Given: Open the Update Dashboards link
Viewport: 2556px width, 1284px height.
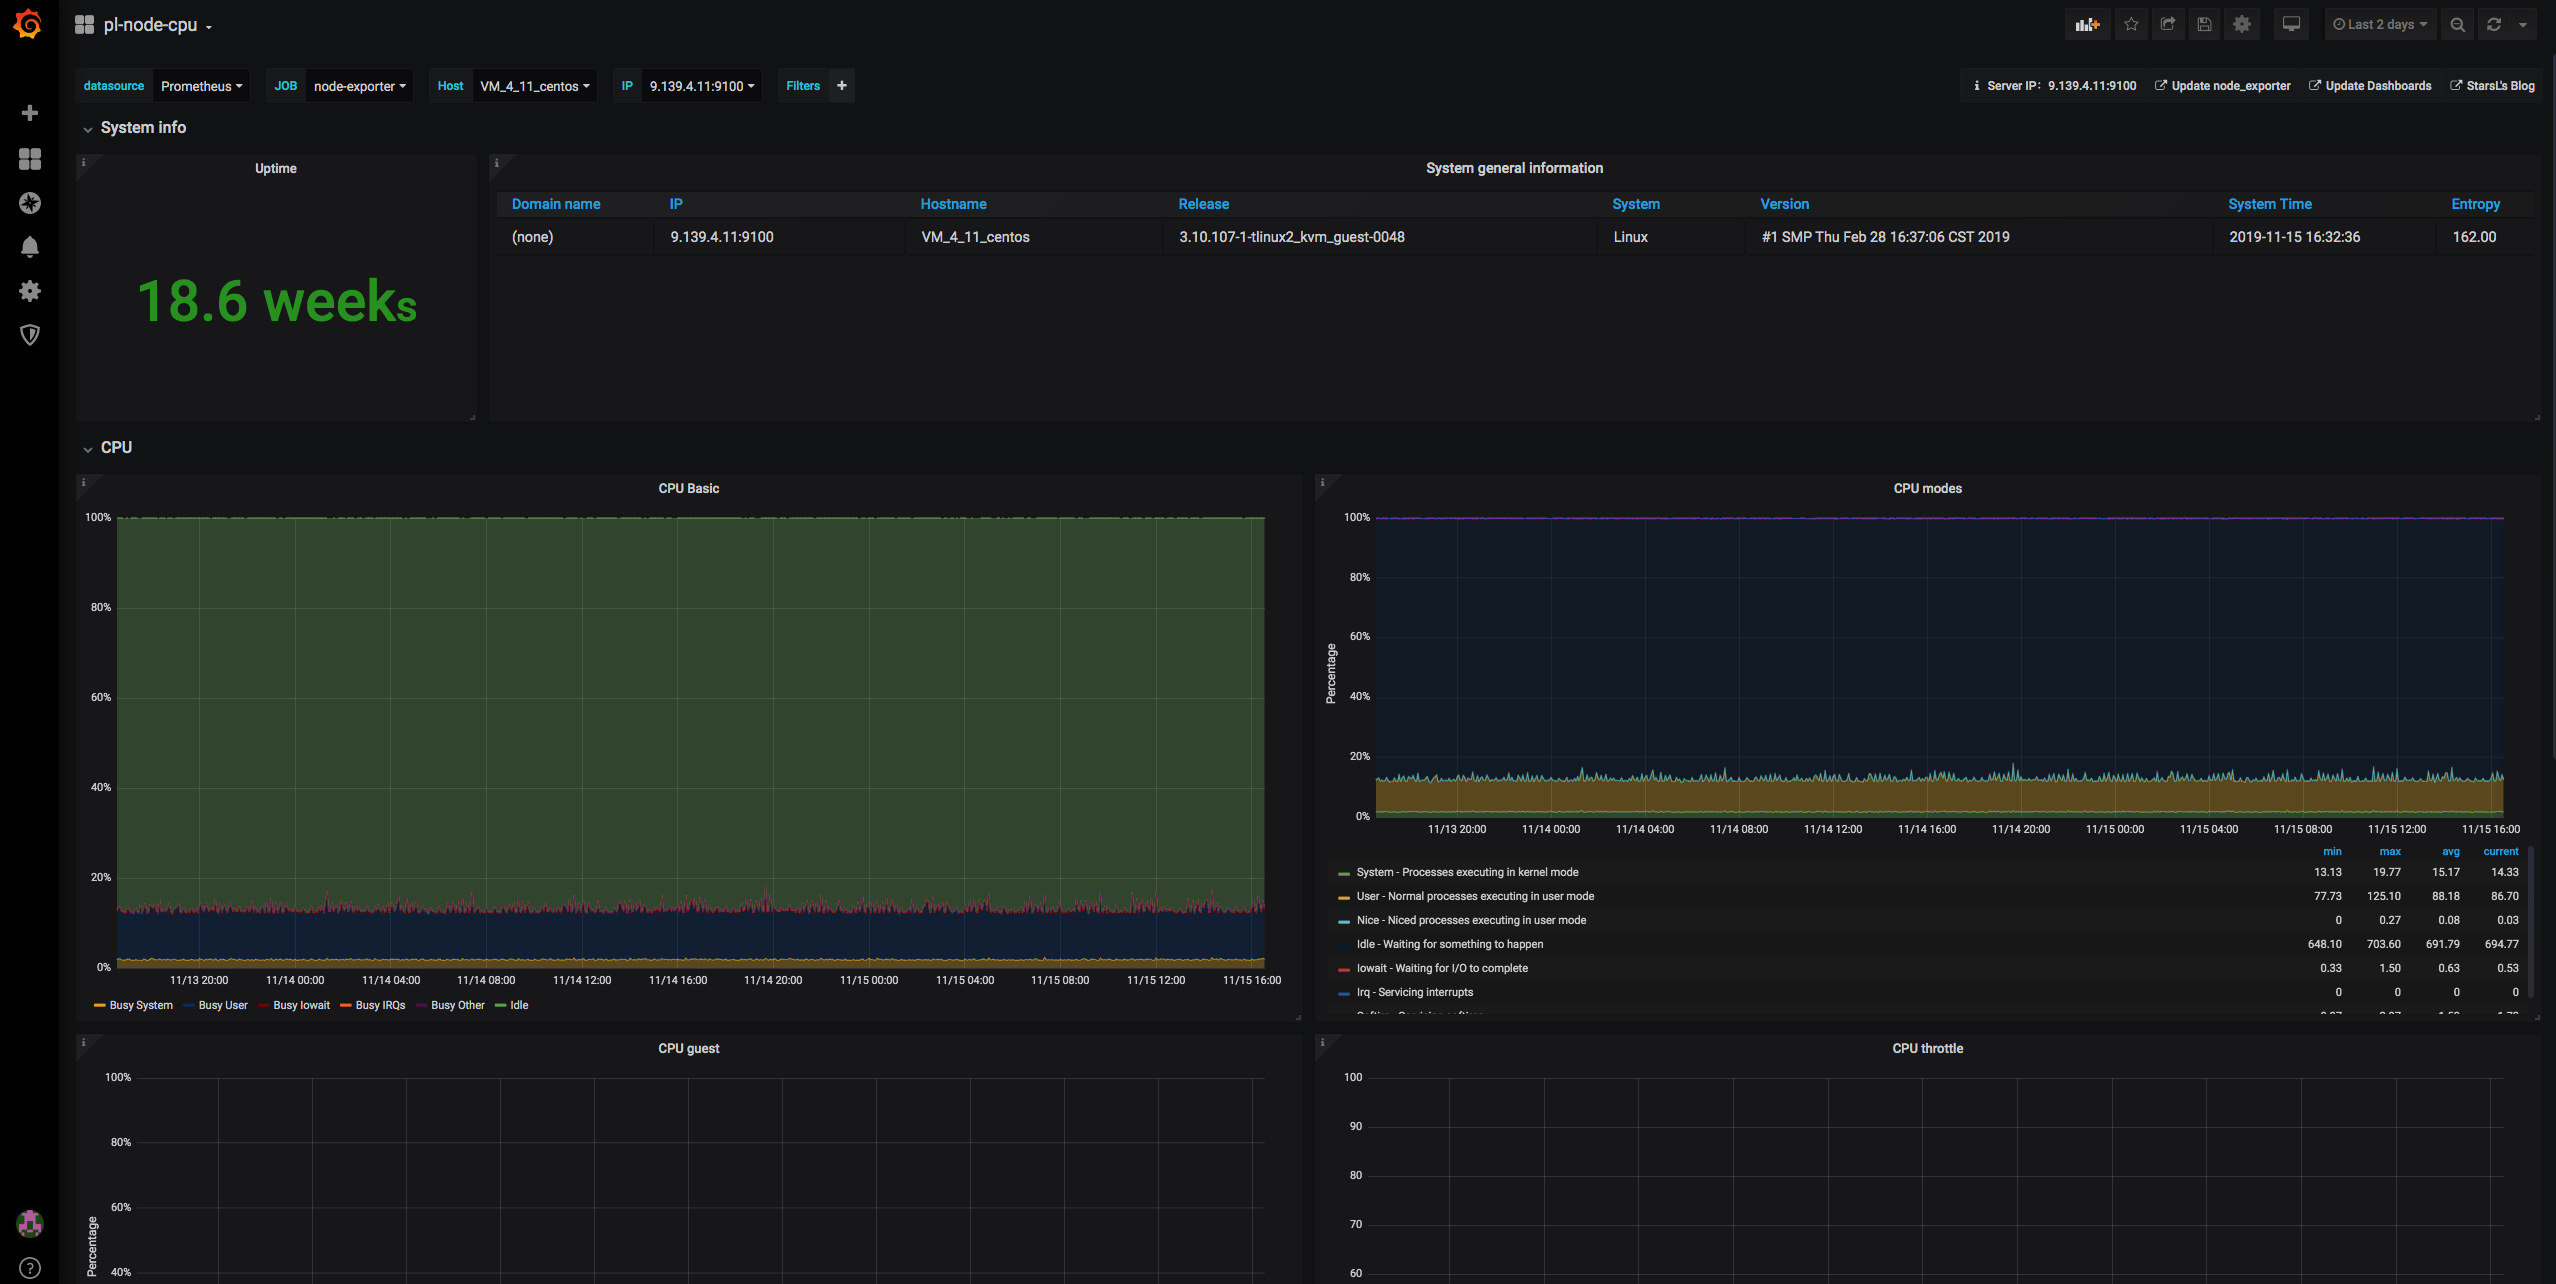Looking at the screenshot, I should click(2377, 86).
